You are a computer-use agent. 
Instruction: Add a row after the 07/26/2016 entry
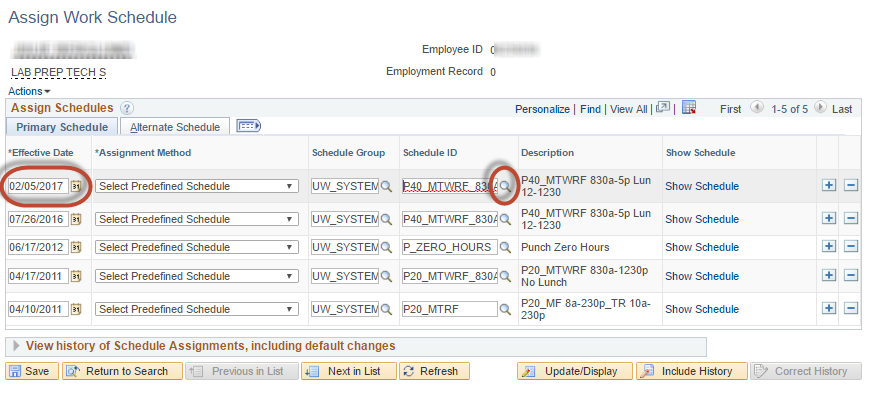(829, 219)
